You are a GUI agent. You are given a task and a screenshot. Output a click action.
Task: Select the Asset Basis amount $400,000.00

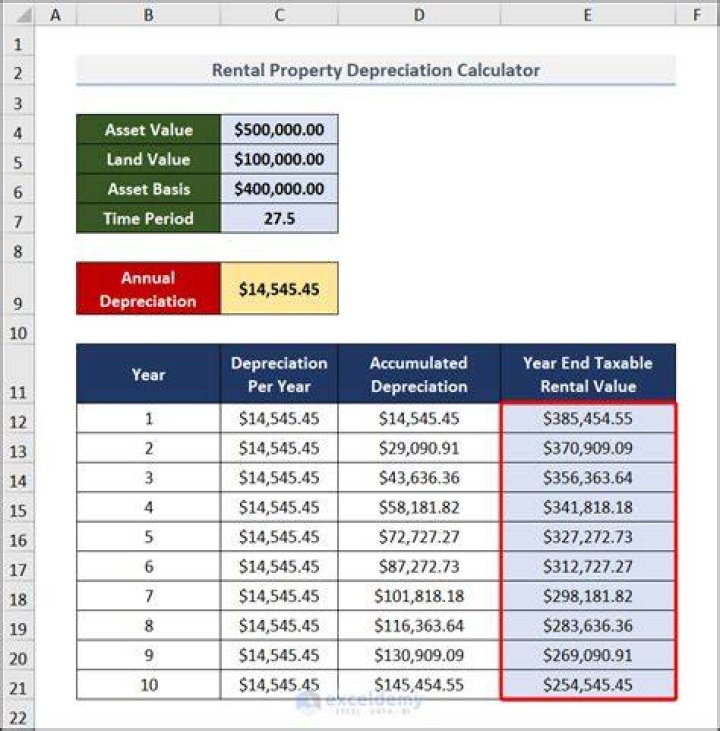279,189
